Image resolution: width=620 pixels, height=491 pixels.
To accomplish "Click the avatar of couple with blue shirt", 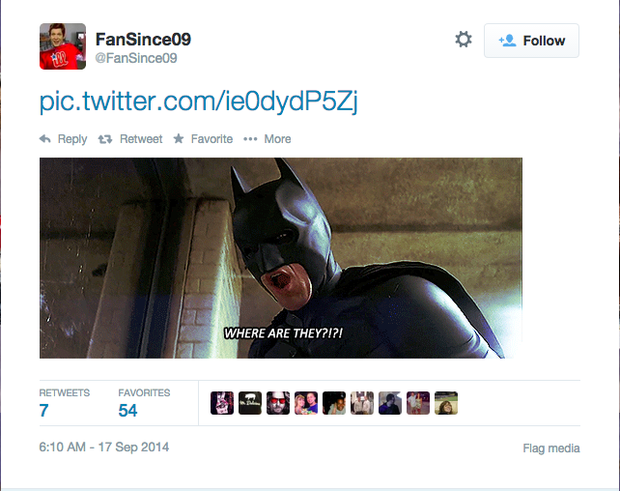I will (306, 403).
